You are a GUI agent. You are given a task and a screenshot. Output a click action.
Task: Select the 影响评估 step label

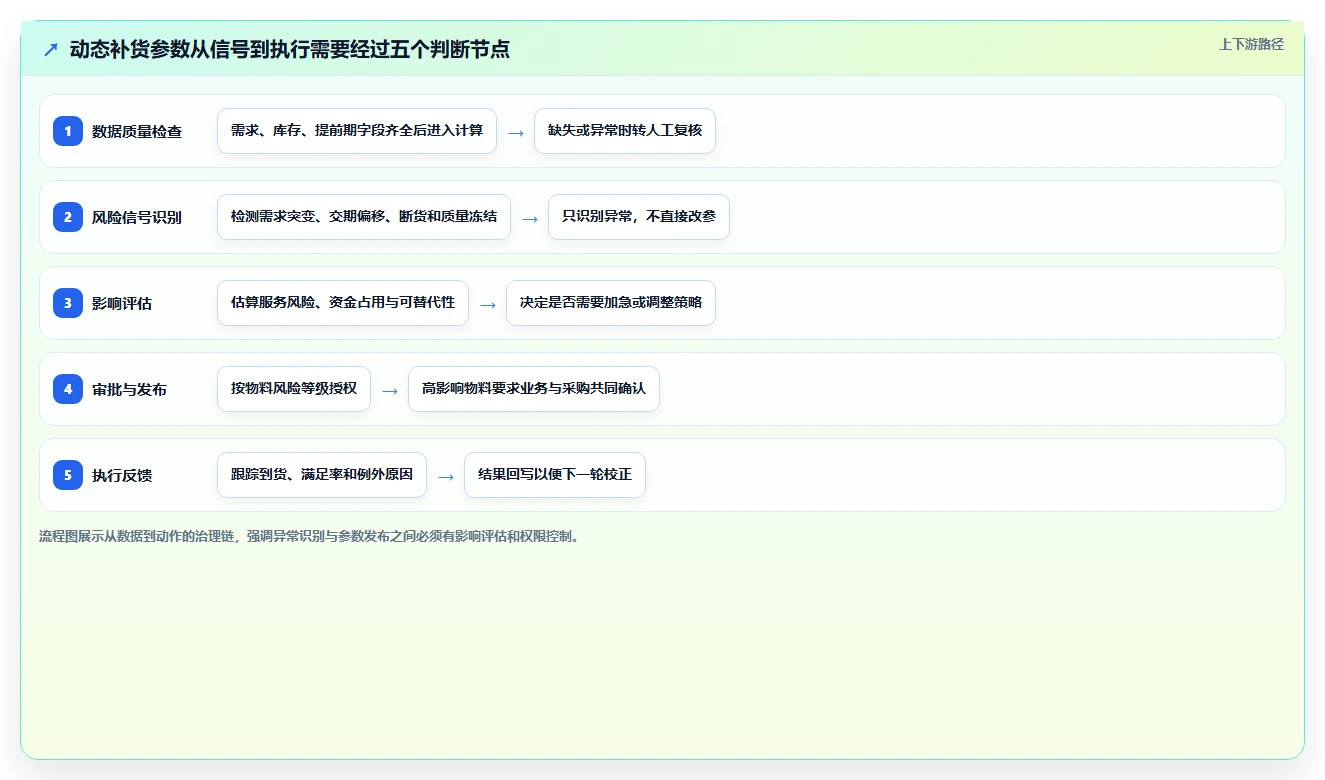[x=122, y=303]
